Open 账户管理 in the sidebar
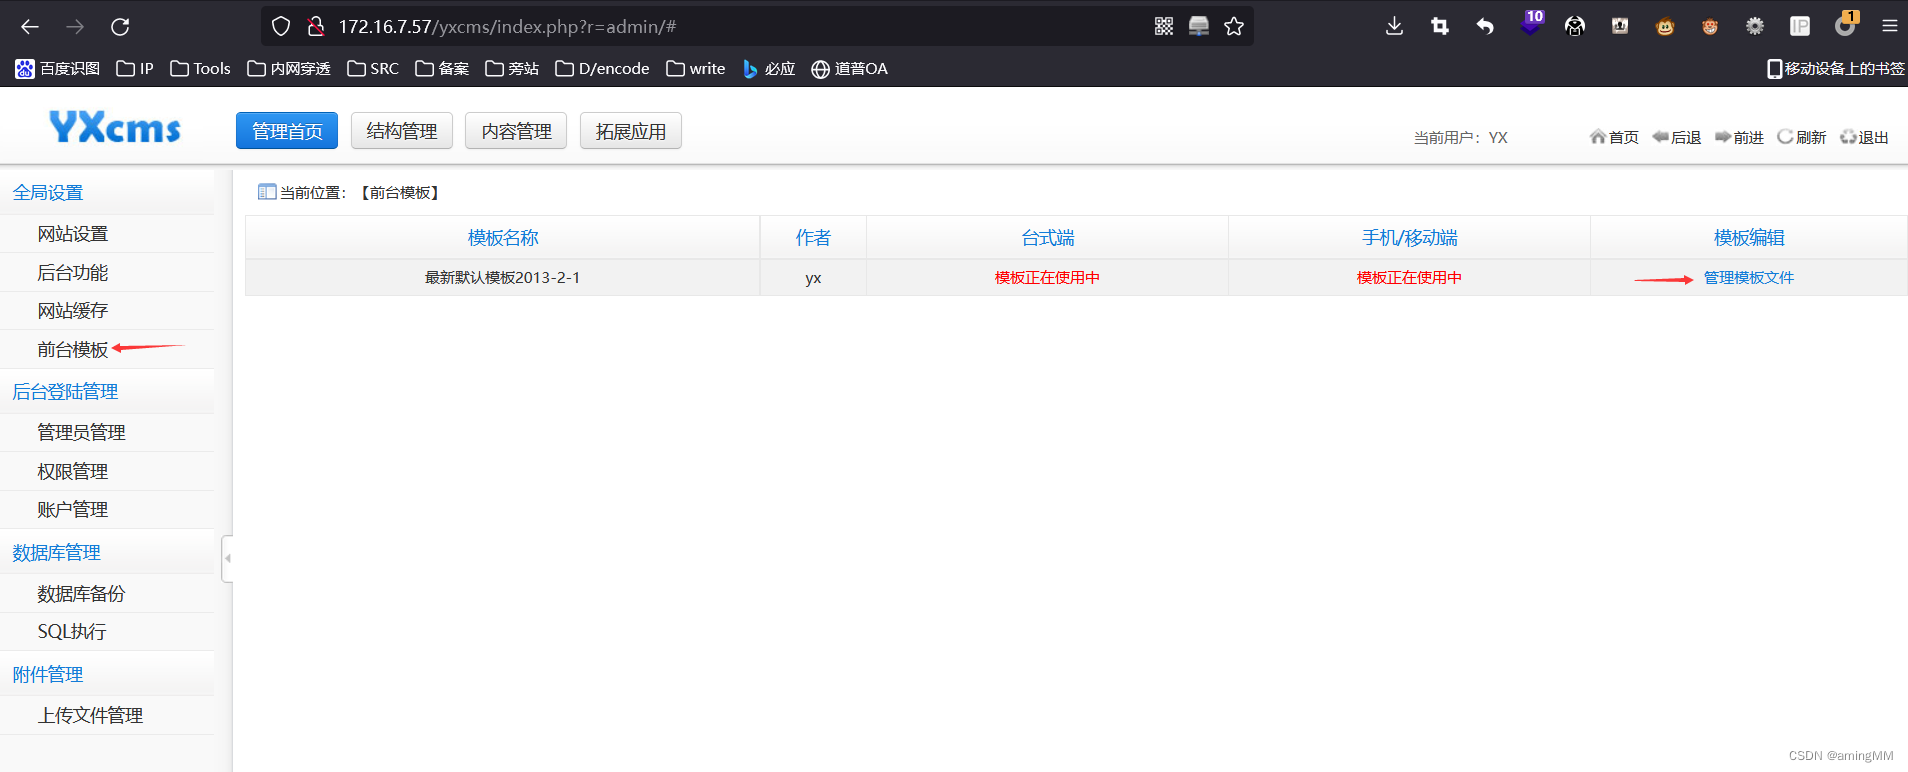1908x772 pixels. coord(73,510)
